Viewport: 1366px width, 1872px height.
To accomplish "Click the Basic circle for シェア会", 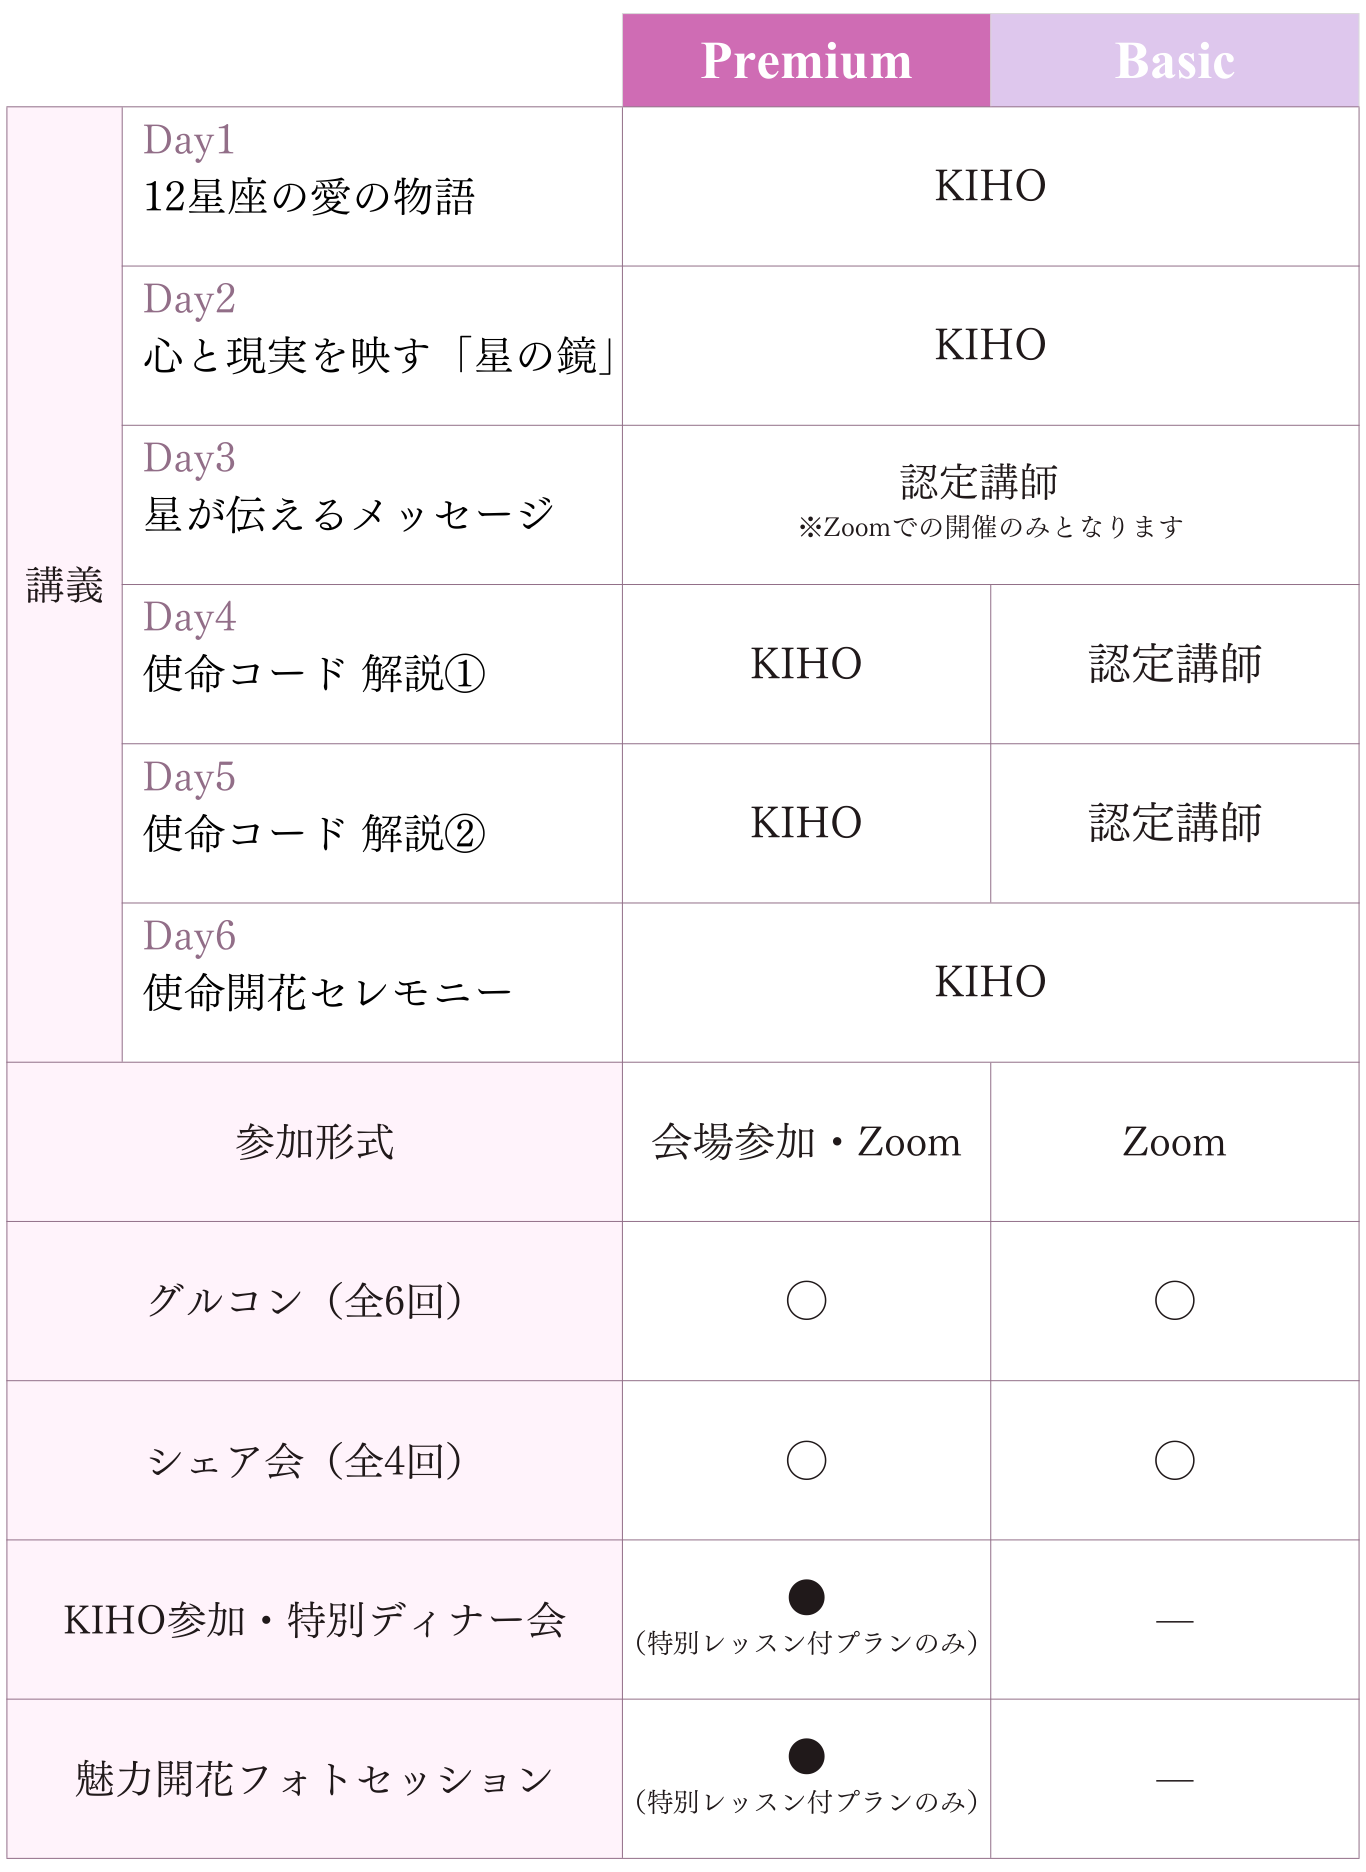I will click(1174, 1460).
